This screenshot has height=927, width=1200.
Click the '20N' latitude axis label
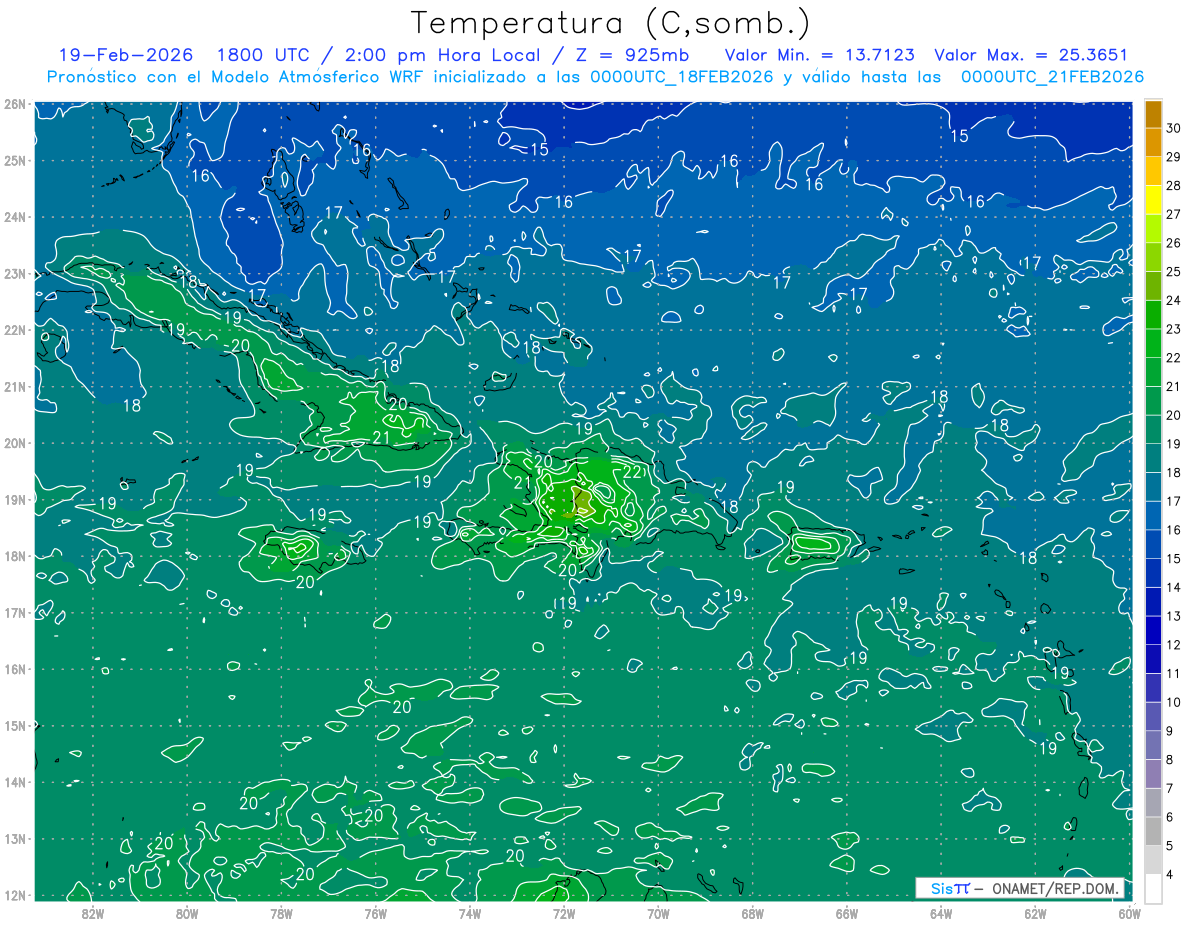tap(14, 443)
